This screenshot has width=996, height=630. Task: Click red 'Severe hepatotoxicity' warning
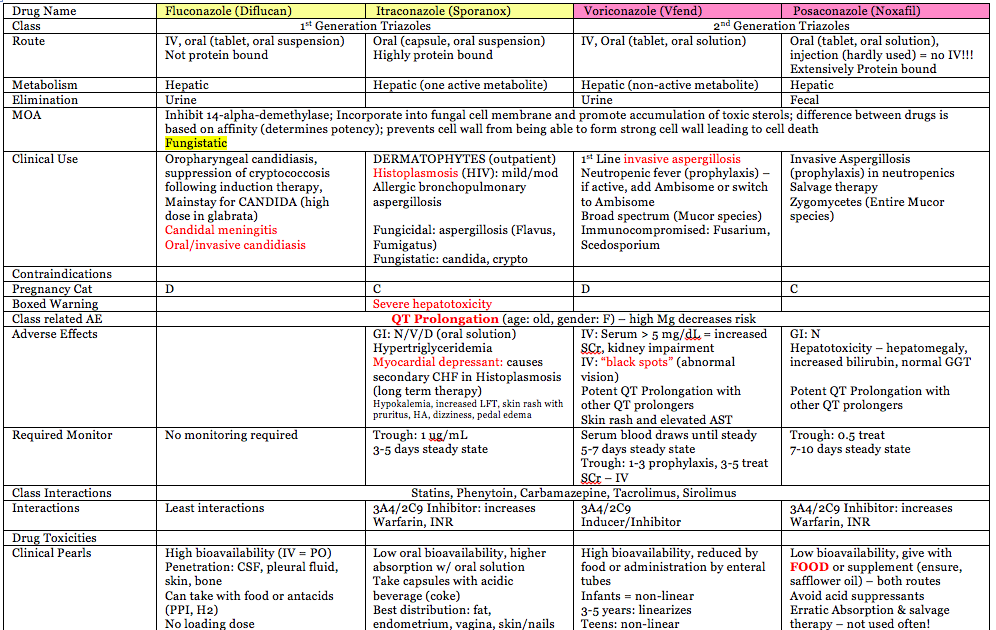tap(432, 304)
